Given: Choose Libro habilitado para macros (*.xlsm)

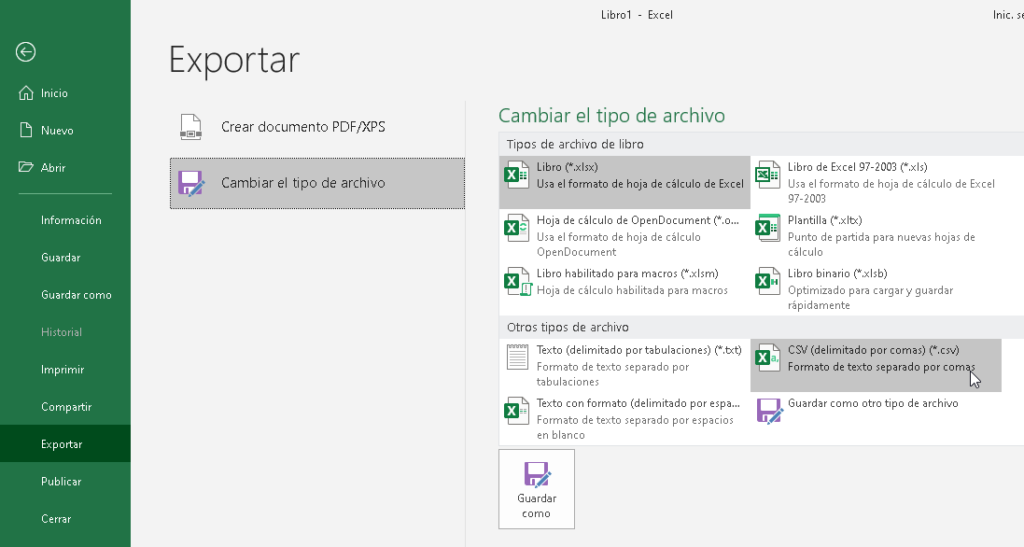Looking at the screenshot, I should point(625,289).
